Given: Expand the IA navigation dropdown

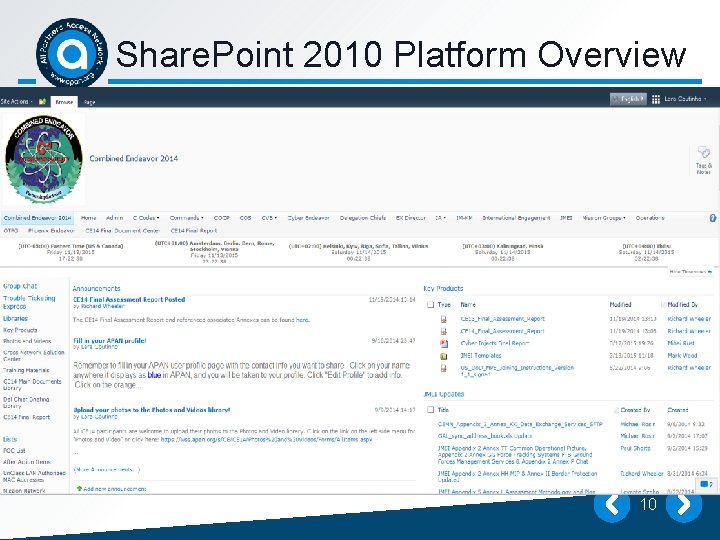Looking at the screenshot, I should pos(440,218).
